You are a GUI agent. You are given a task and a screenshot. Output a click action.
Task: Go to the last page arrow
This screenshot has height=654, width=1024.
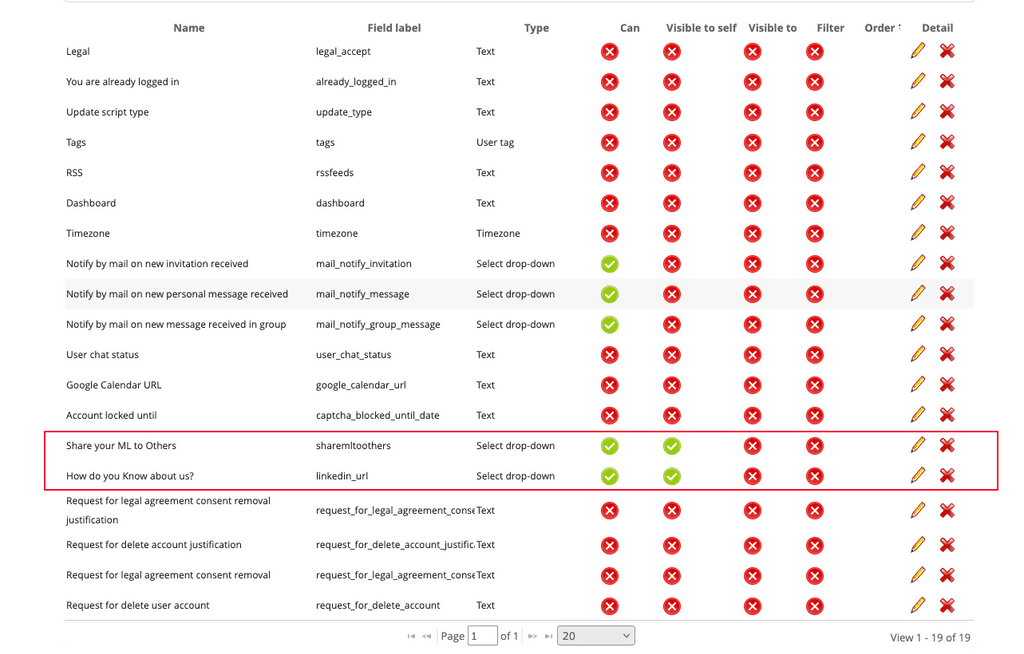pos(549,636)
